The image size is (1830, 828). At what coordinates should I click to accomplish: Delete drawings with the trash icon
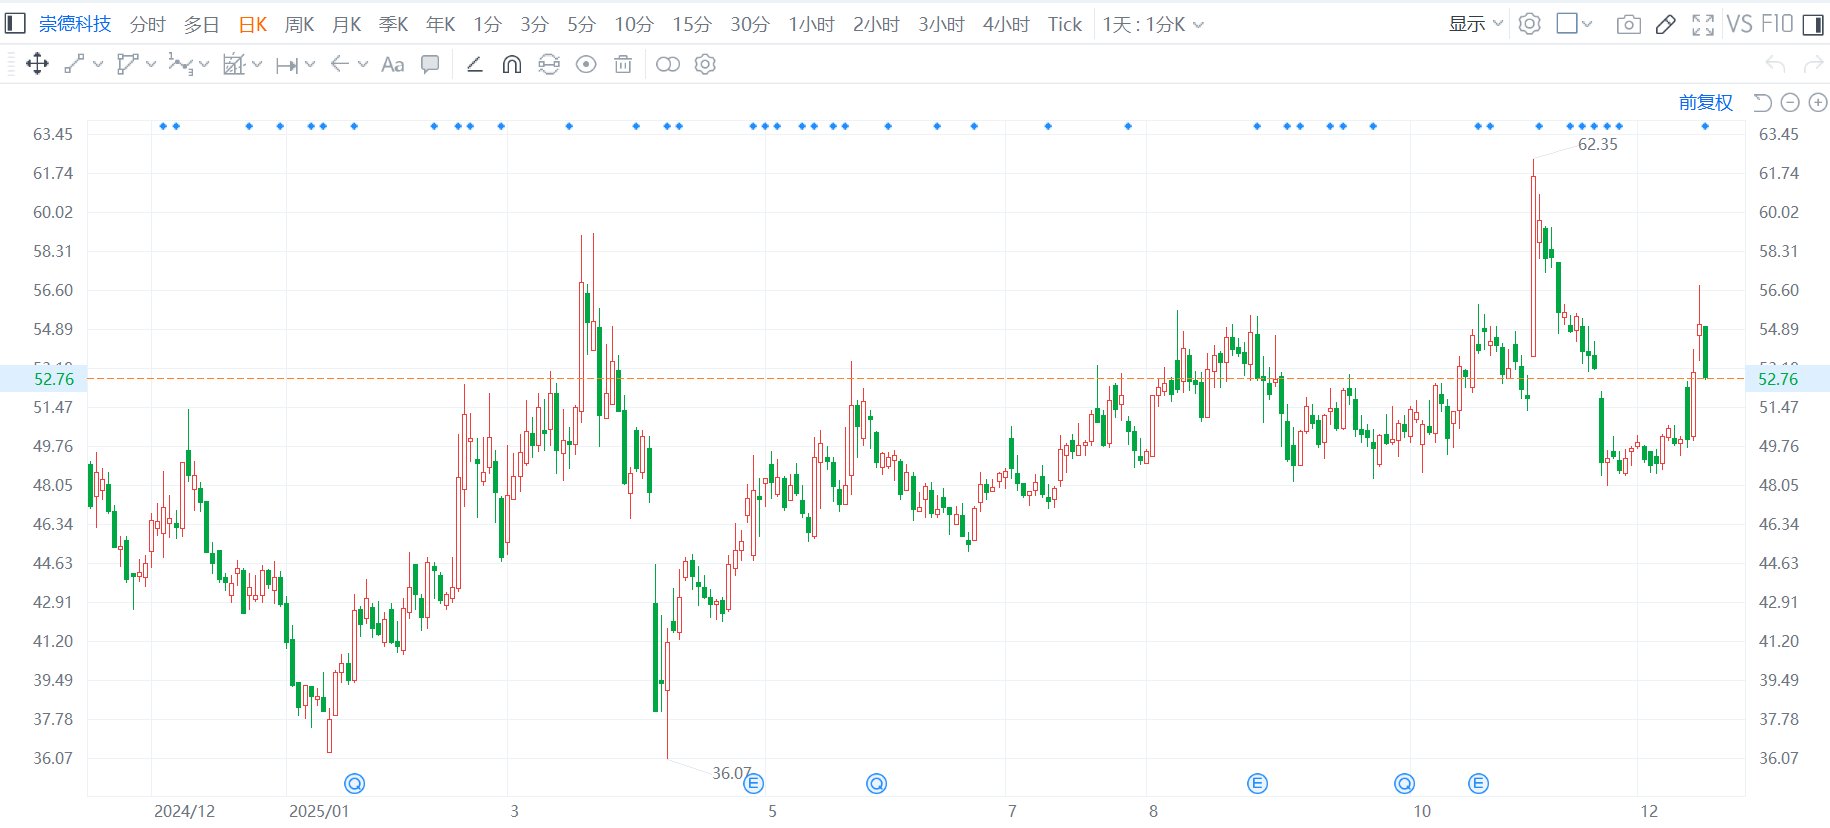(x=623, y=65)
